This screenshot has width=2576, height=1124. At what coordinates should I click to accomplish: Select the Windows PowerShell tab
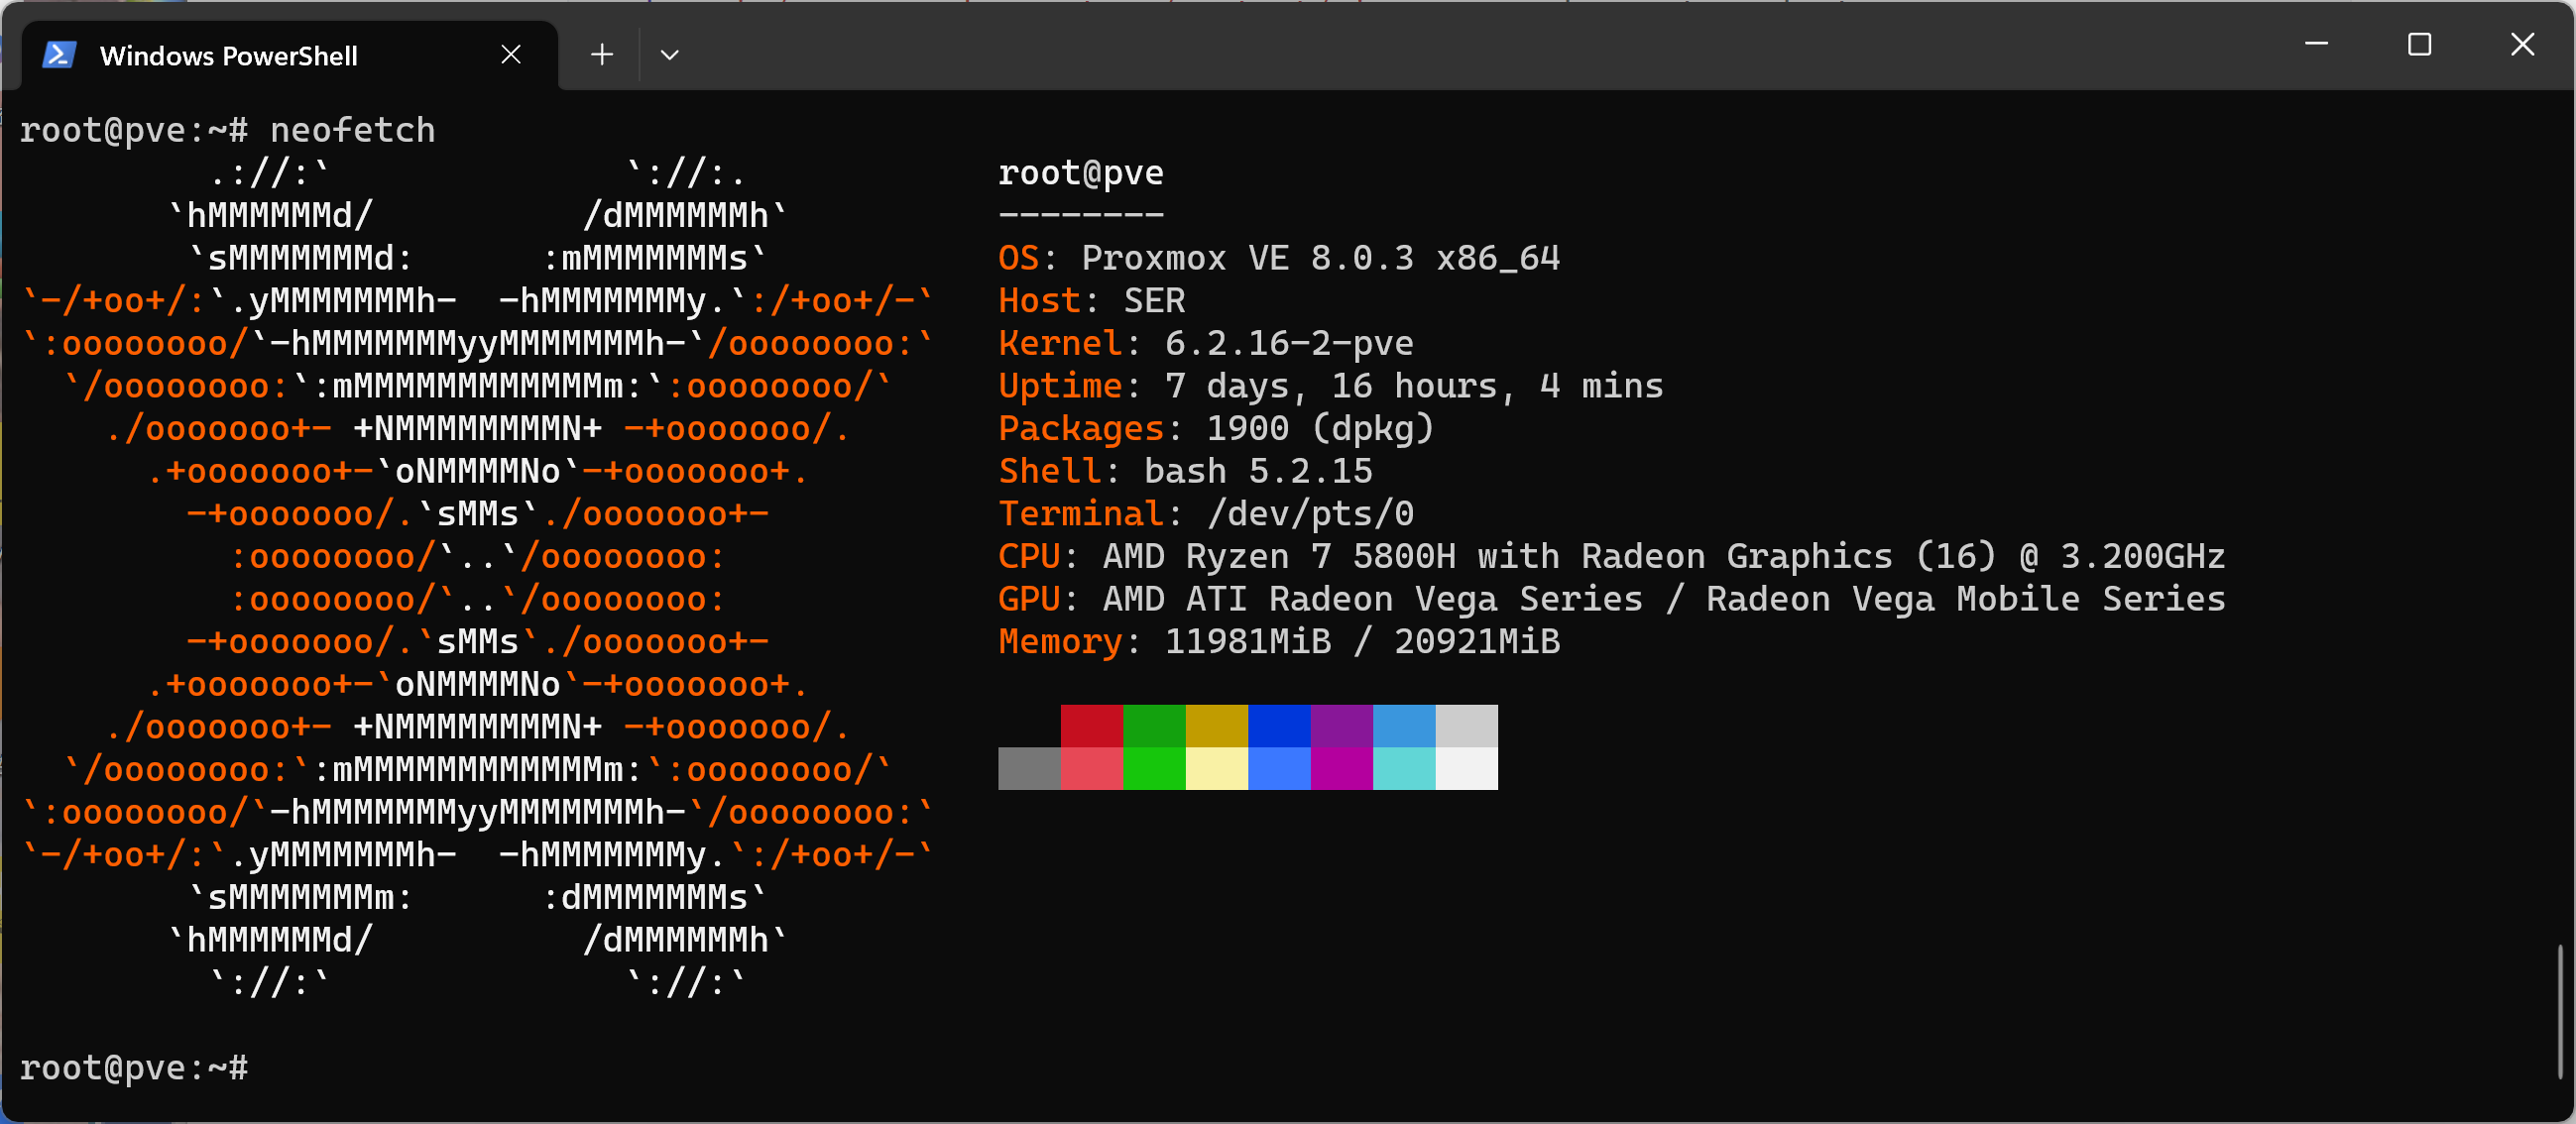pyautogui.click(x=228, y=56)
